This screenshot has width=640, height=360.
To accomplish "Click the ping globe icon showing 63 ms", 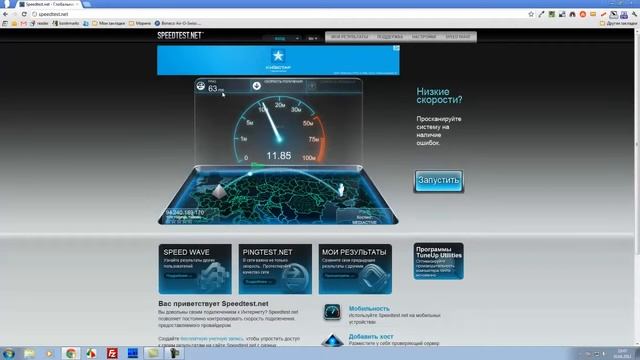I will click(x=200, y=86).
